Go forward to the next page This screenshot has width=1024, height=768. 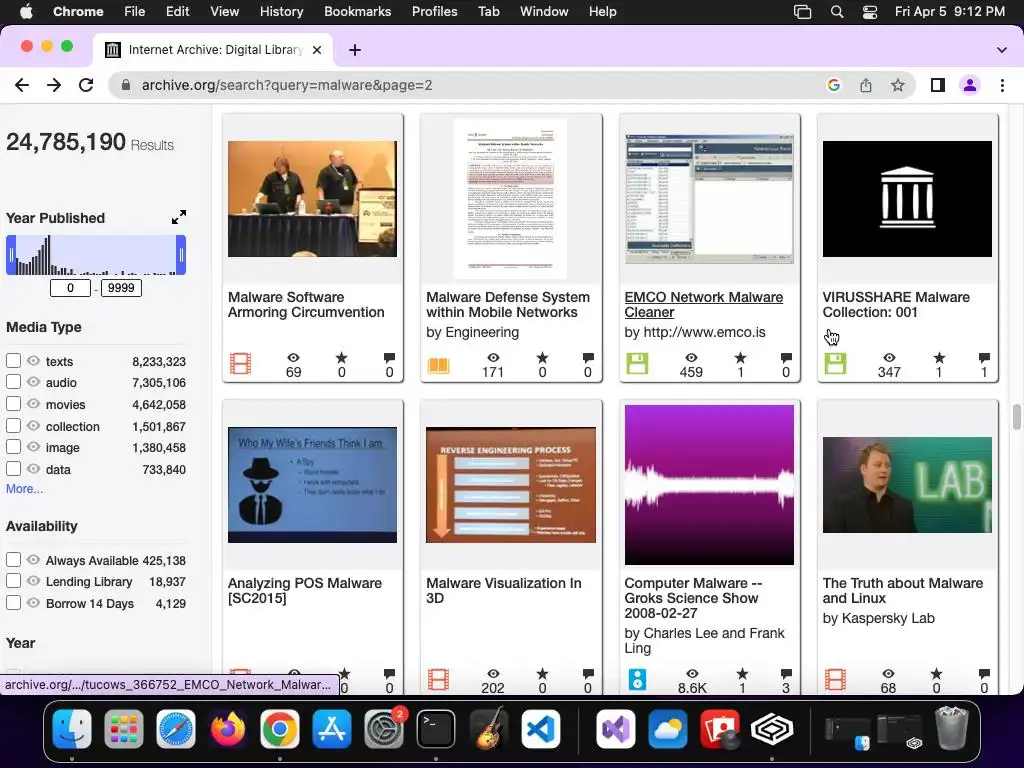pyautogui.click(x=54, y=85)
